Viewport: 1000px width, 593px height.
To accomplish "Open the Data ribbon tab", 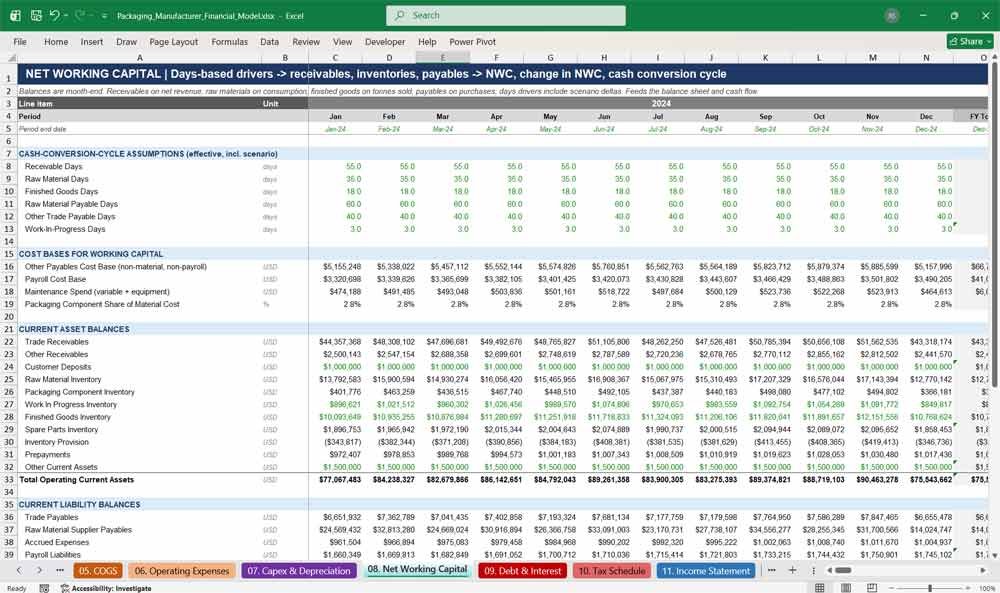I will point(269,41).
